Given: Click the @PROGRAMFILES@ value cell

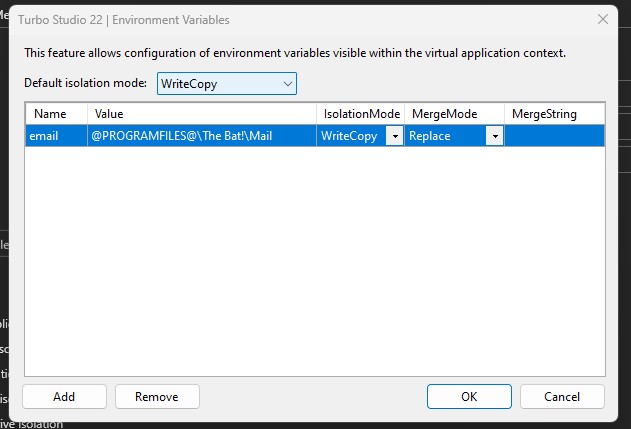Looking at the screenshot, I should (202, 136).
